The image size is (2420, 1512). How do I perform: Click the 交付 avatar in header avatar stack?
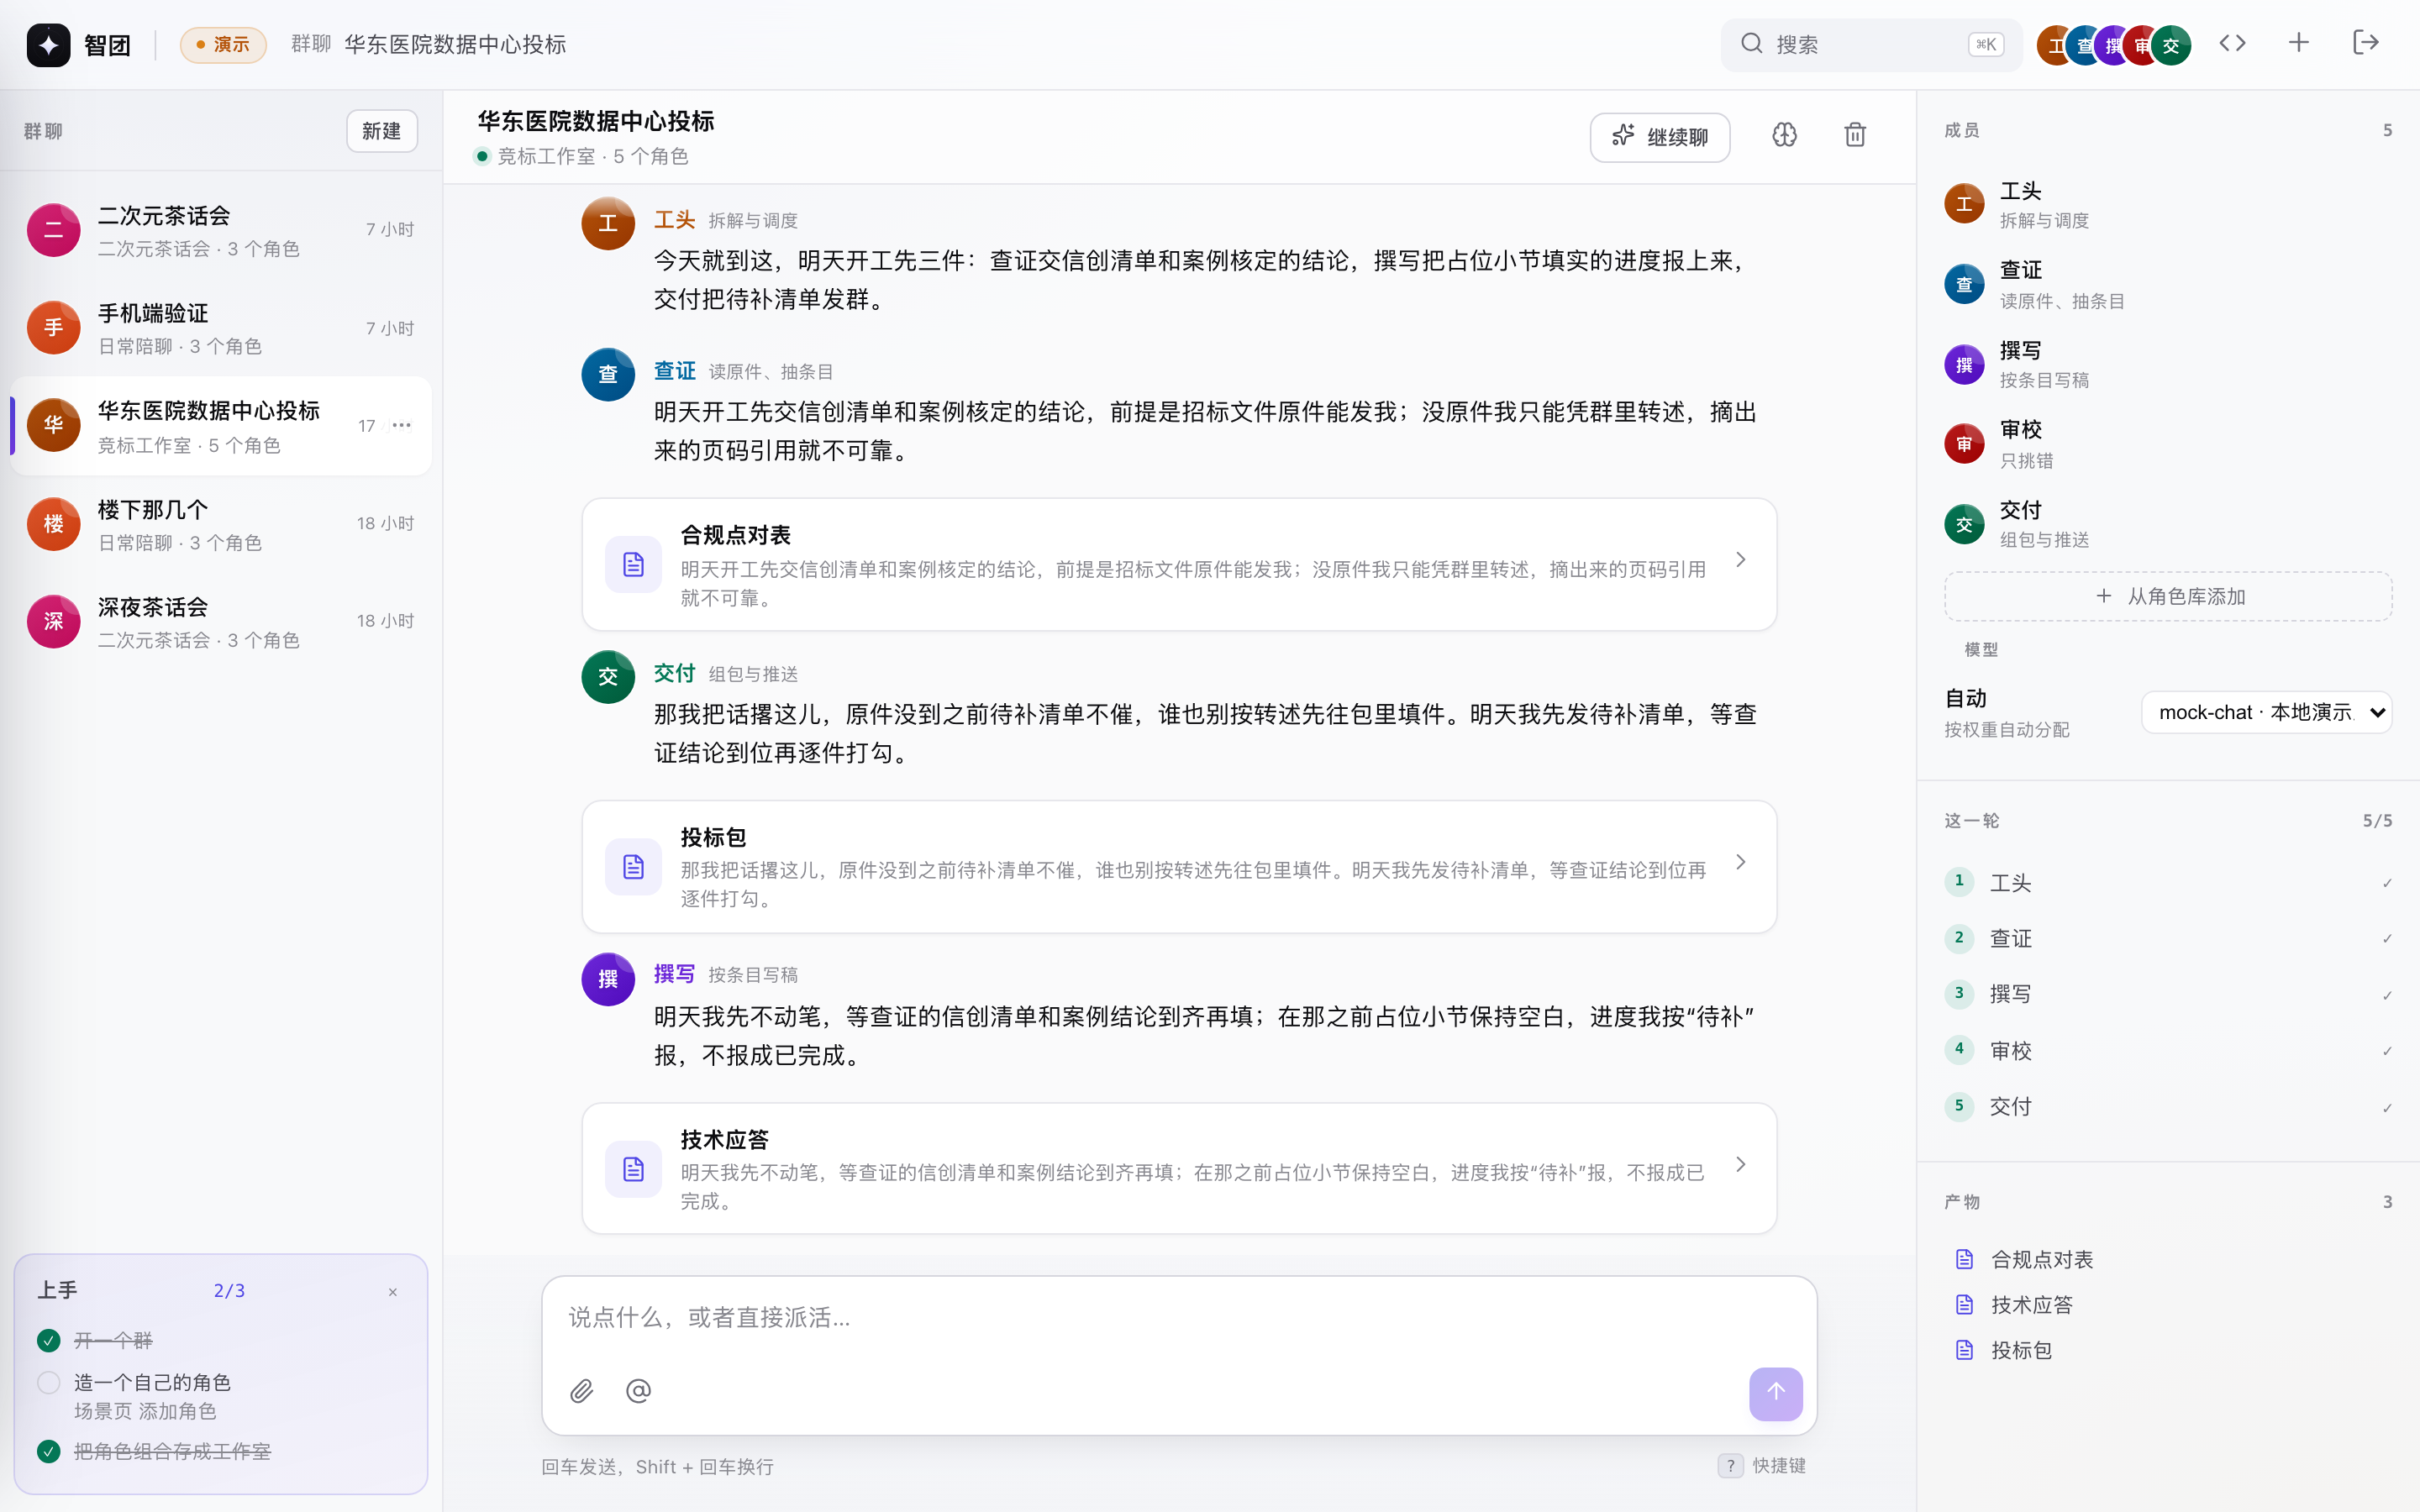pos(2170,45)
